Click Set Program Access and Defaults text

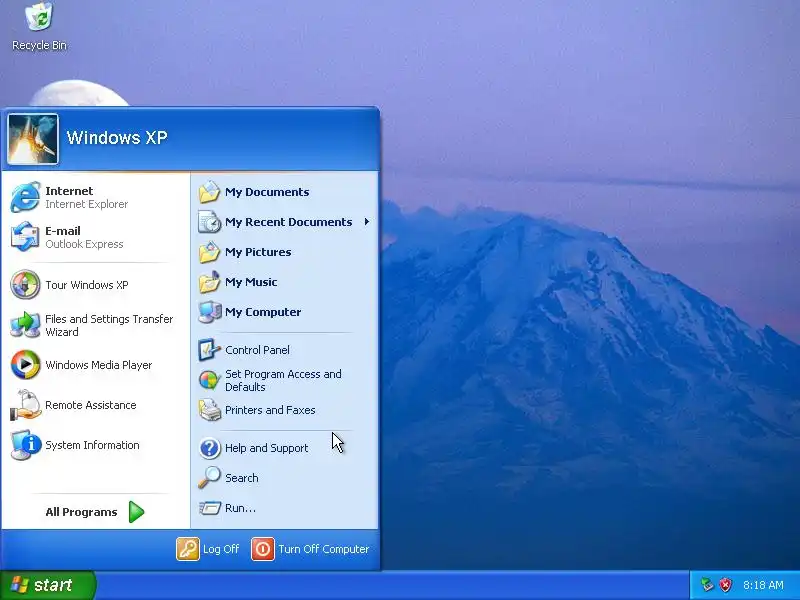coord(283,381)
